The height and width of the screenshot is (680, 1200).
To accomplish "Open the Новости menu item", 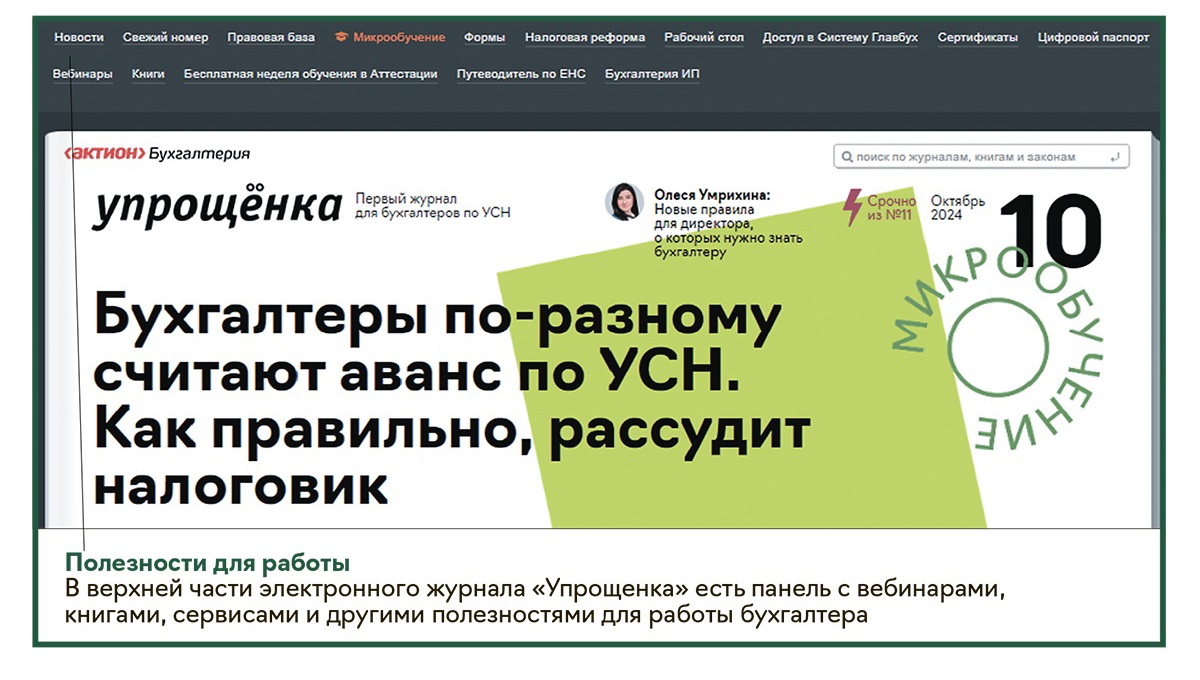I will (x=79, y=38).
